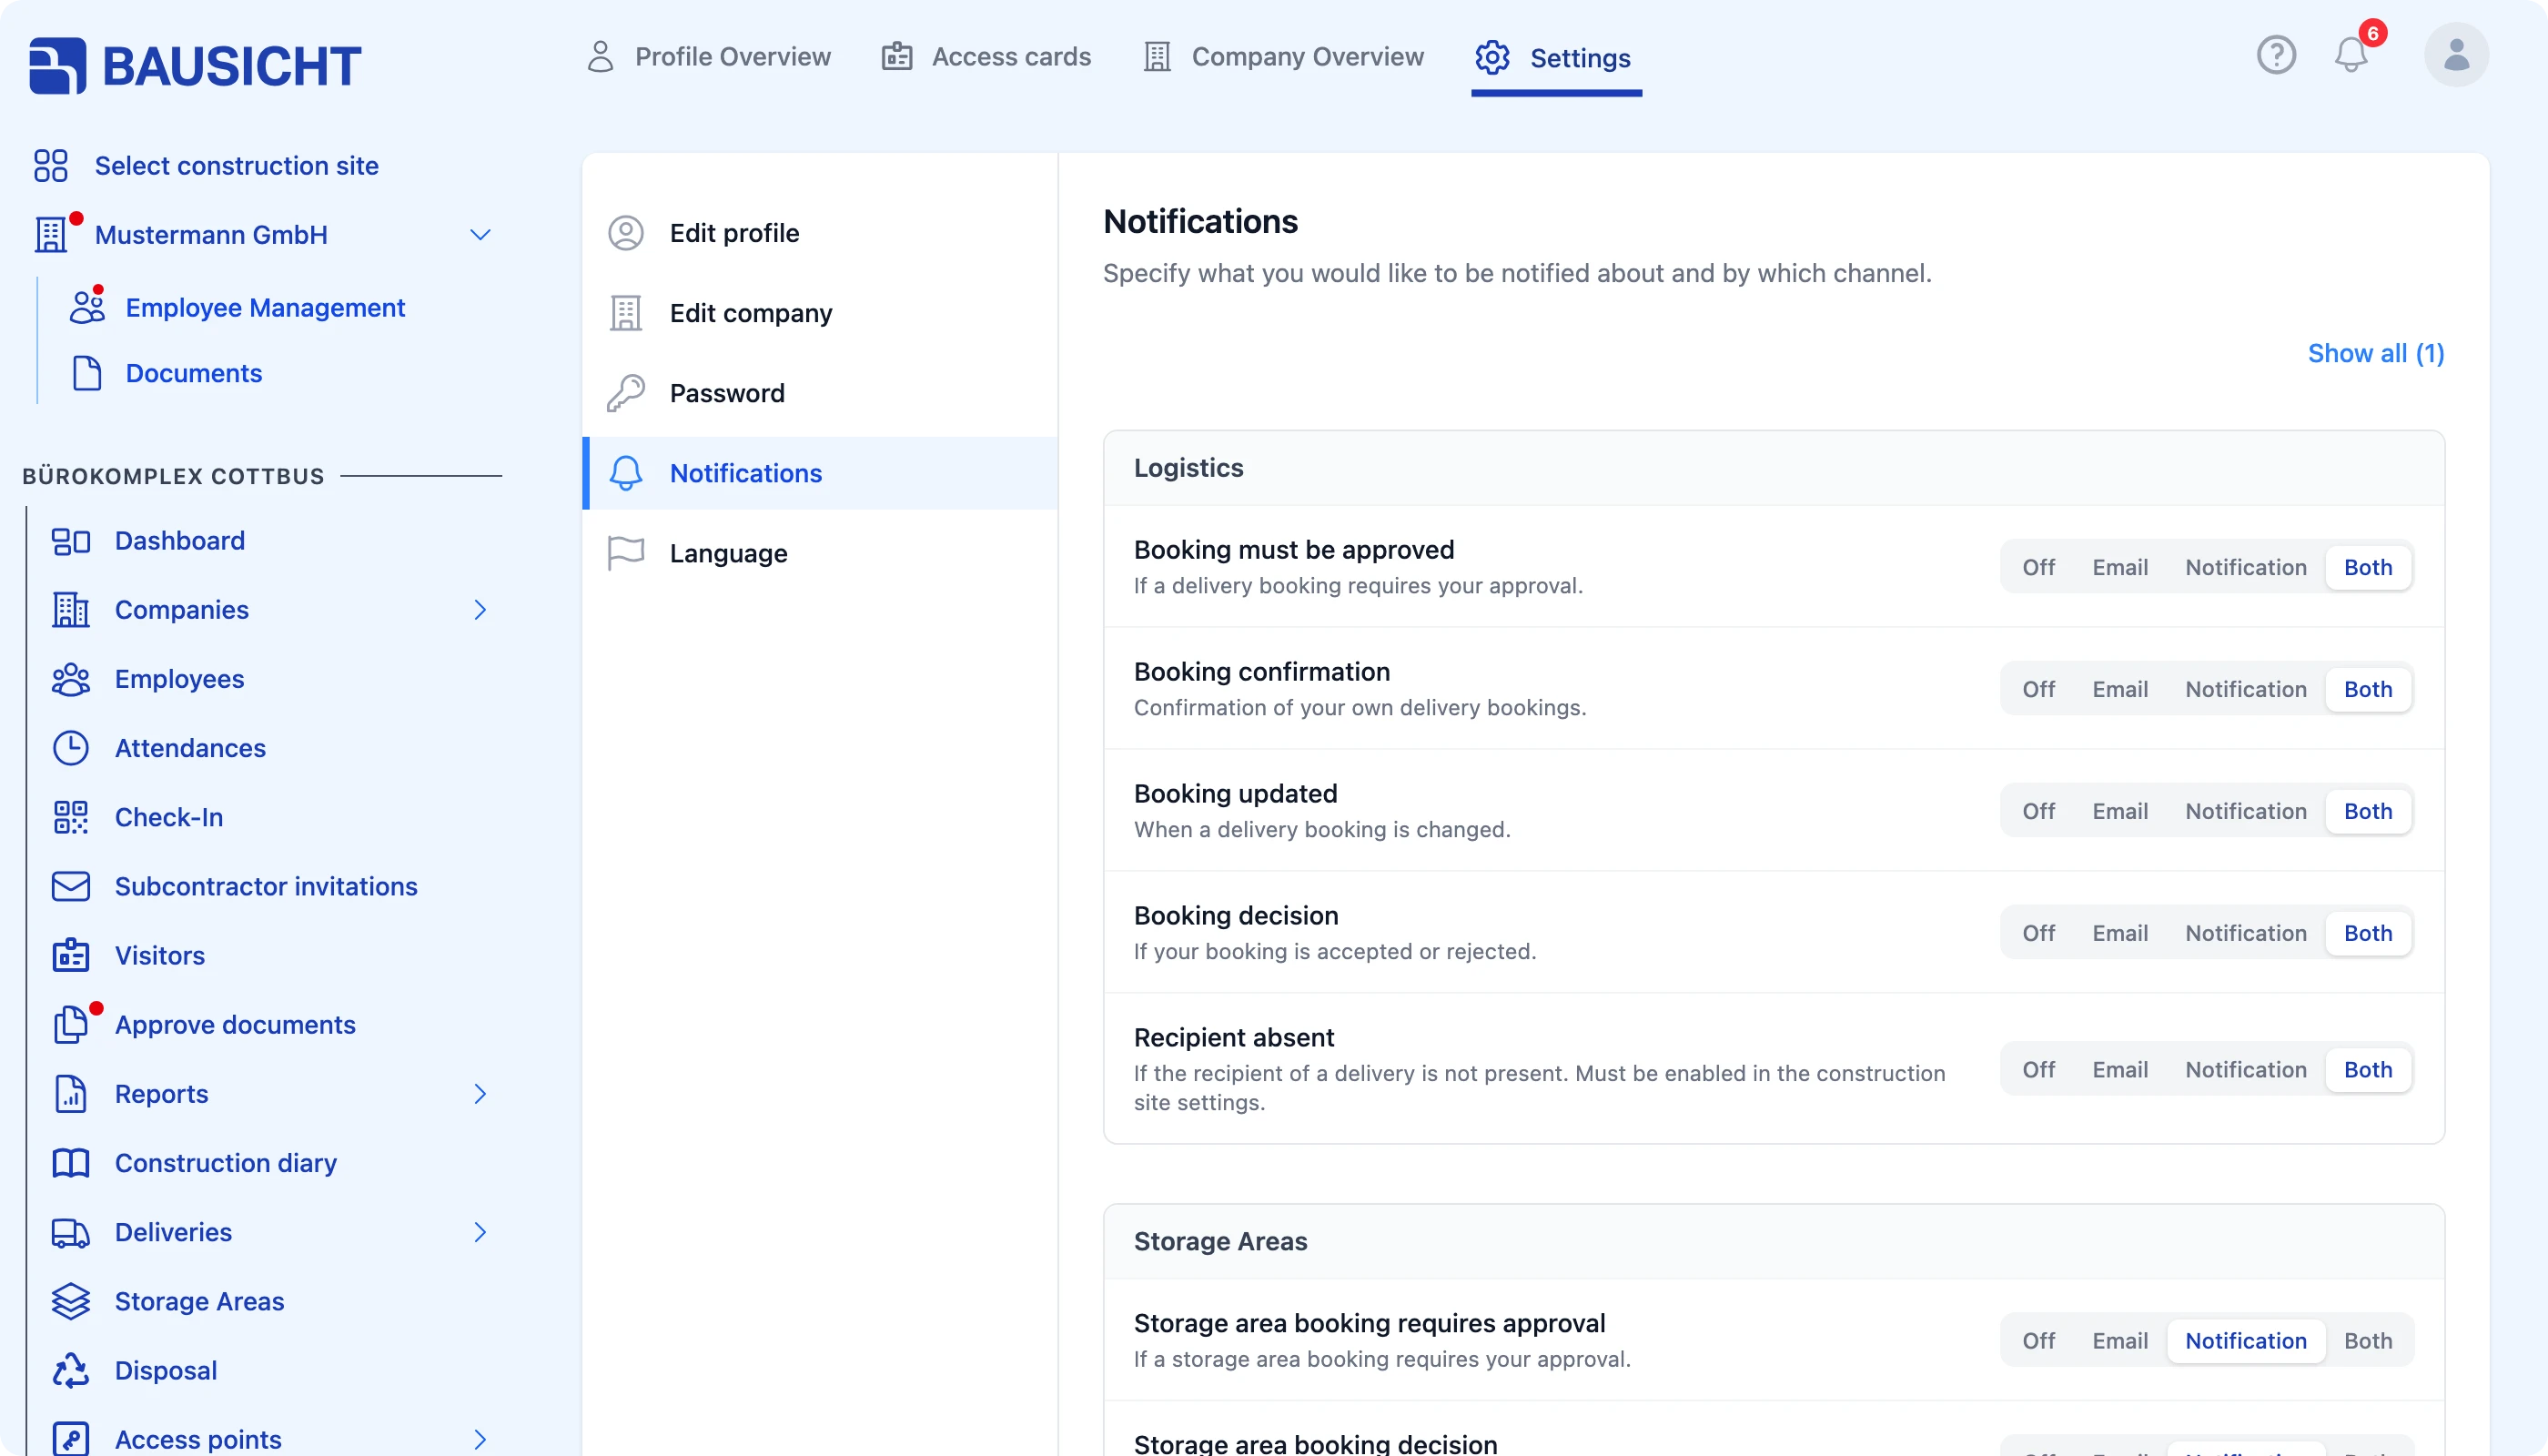
Task: Set Booking must be approved to Email
Action: coord(2120,567)
